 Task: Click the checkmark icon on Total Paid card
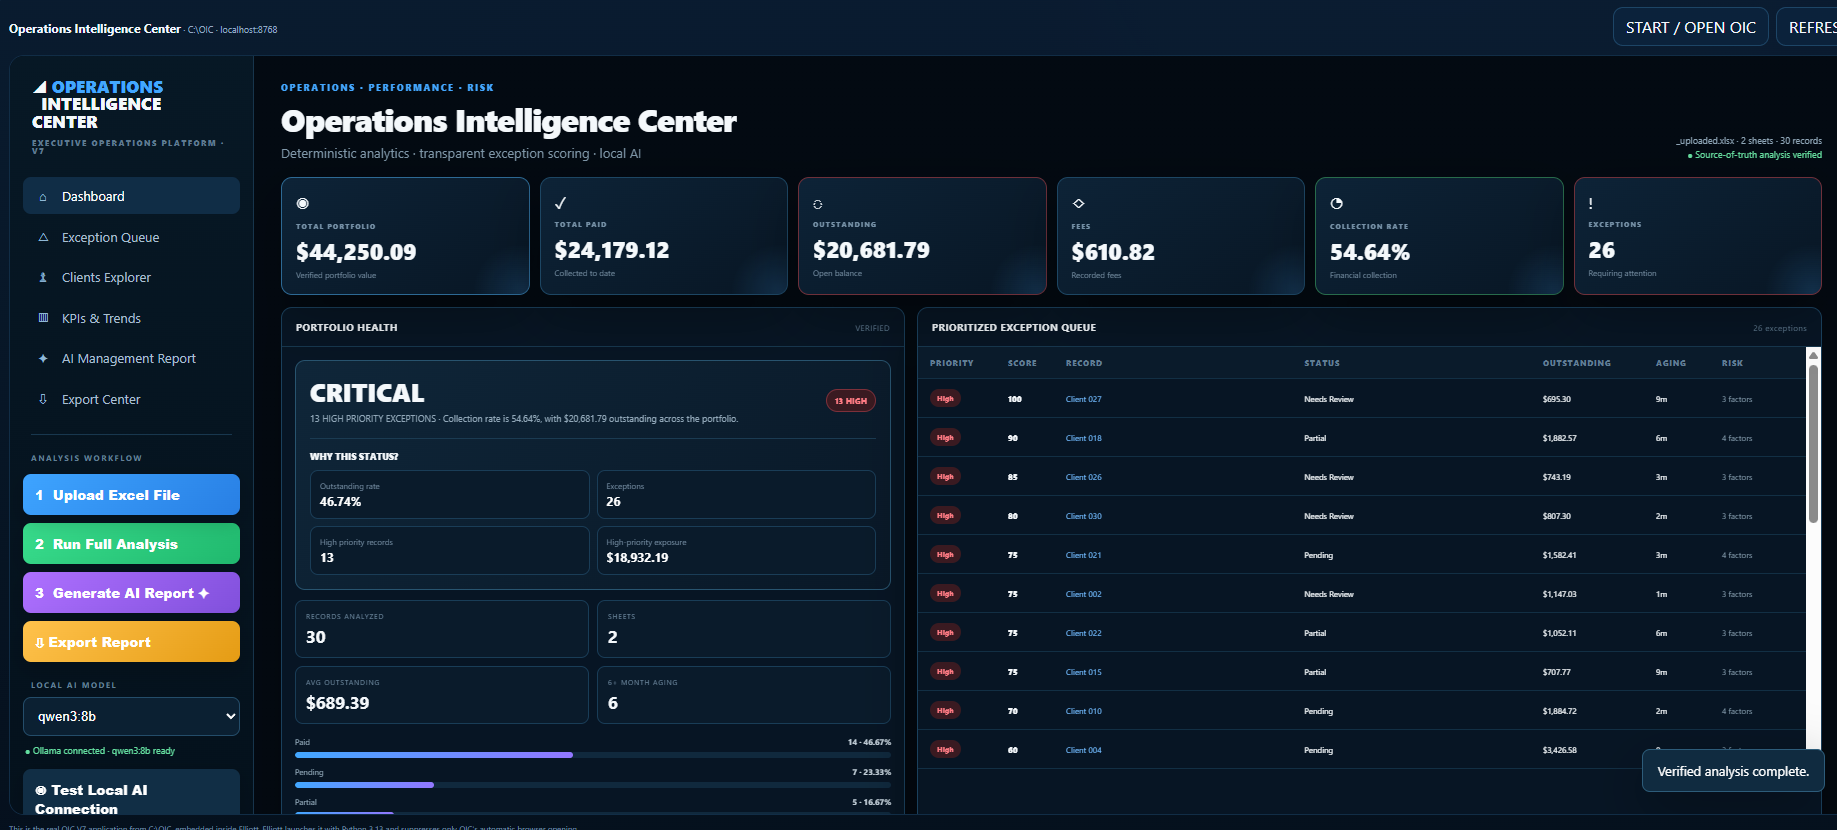561,203
